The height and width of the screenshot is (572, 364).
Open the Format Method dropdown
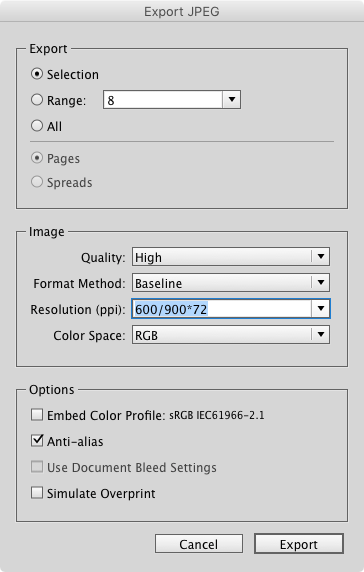(231, 283)
